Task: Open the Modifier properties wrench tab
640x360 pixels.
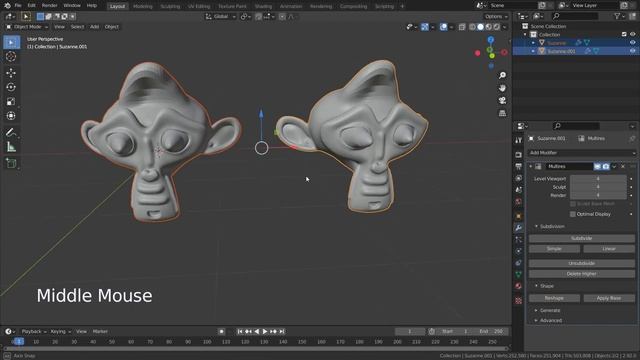Action: click(518, 228)
